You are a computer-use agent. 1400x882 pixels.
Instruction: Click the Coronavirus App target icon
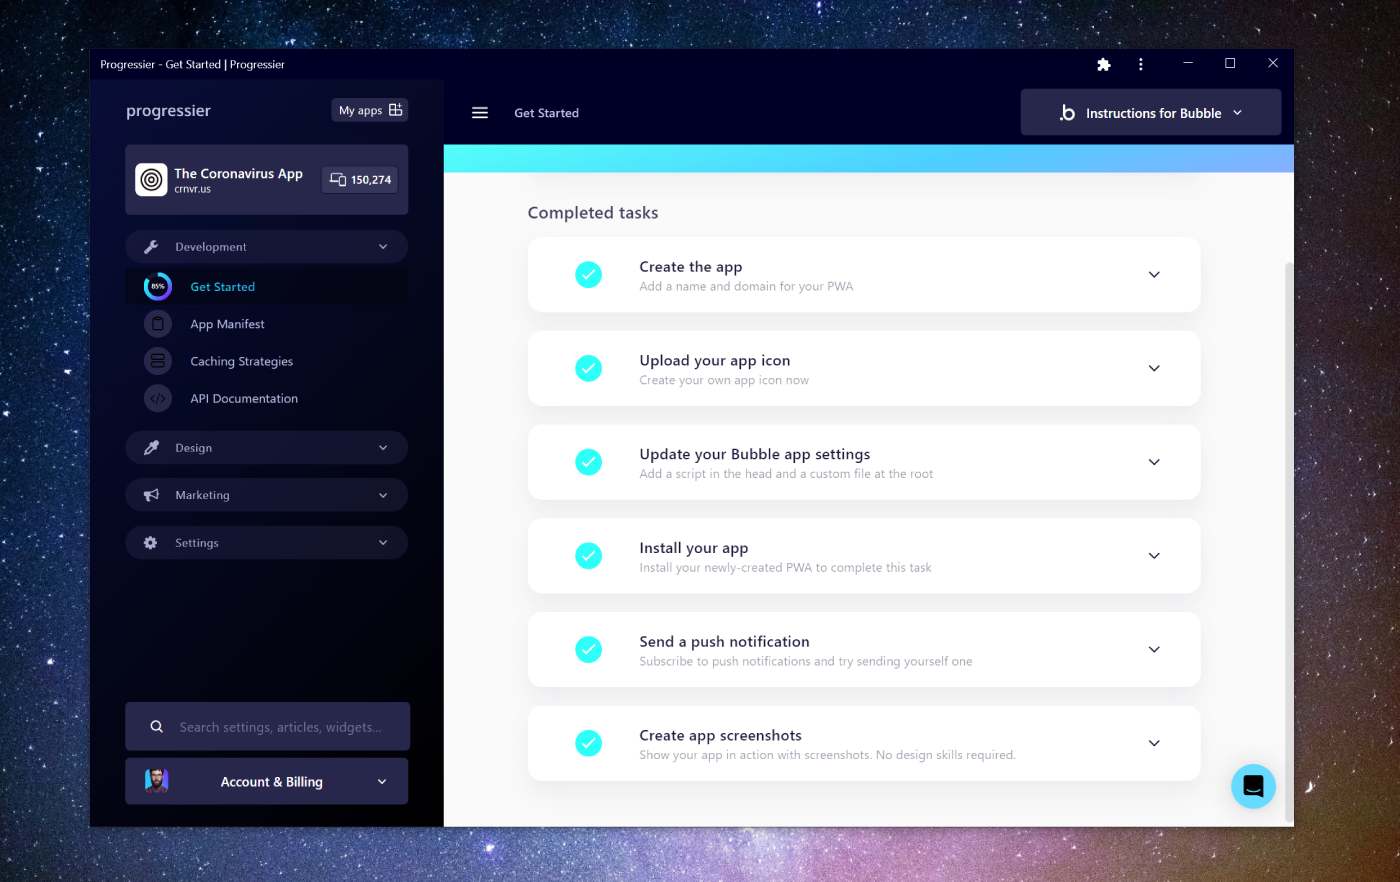151,180
